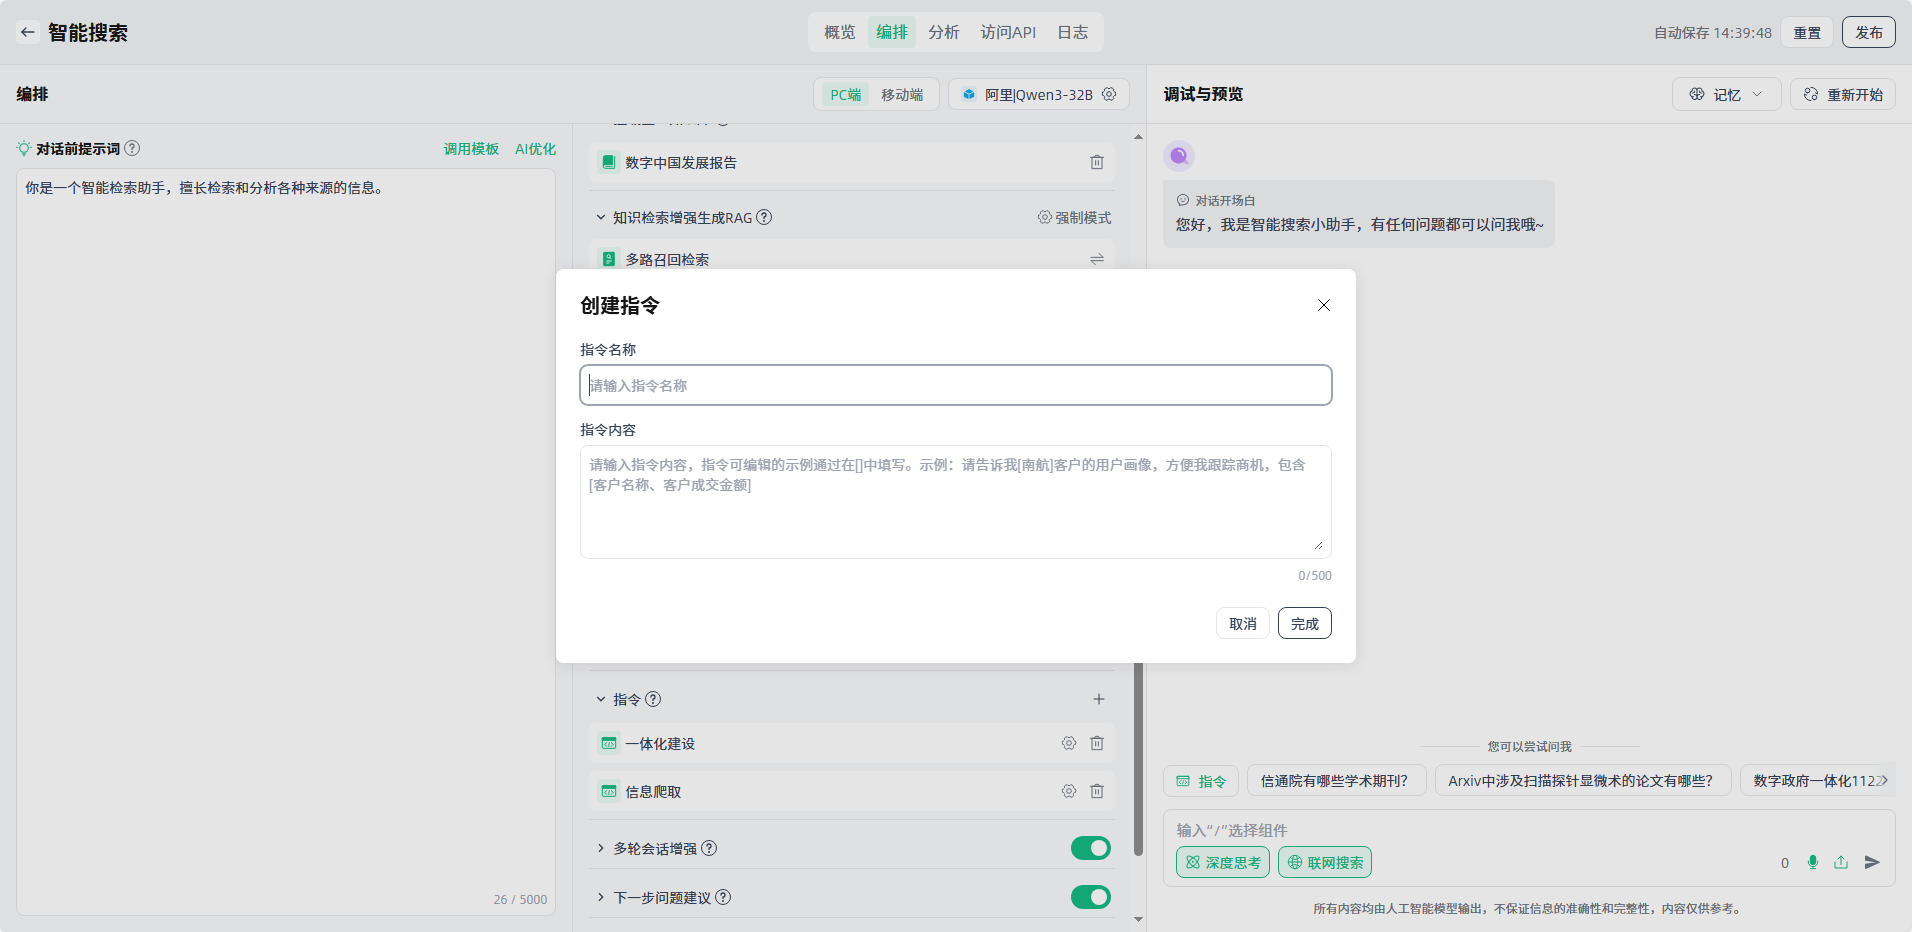Open the 记忆 dropdown
Image resolution: width=1912 pixels, height=932 pixels.
coord(1726,94)
